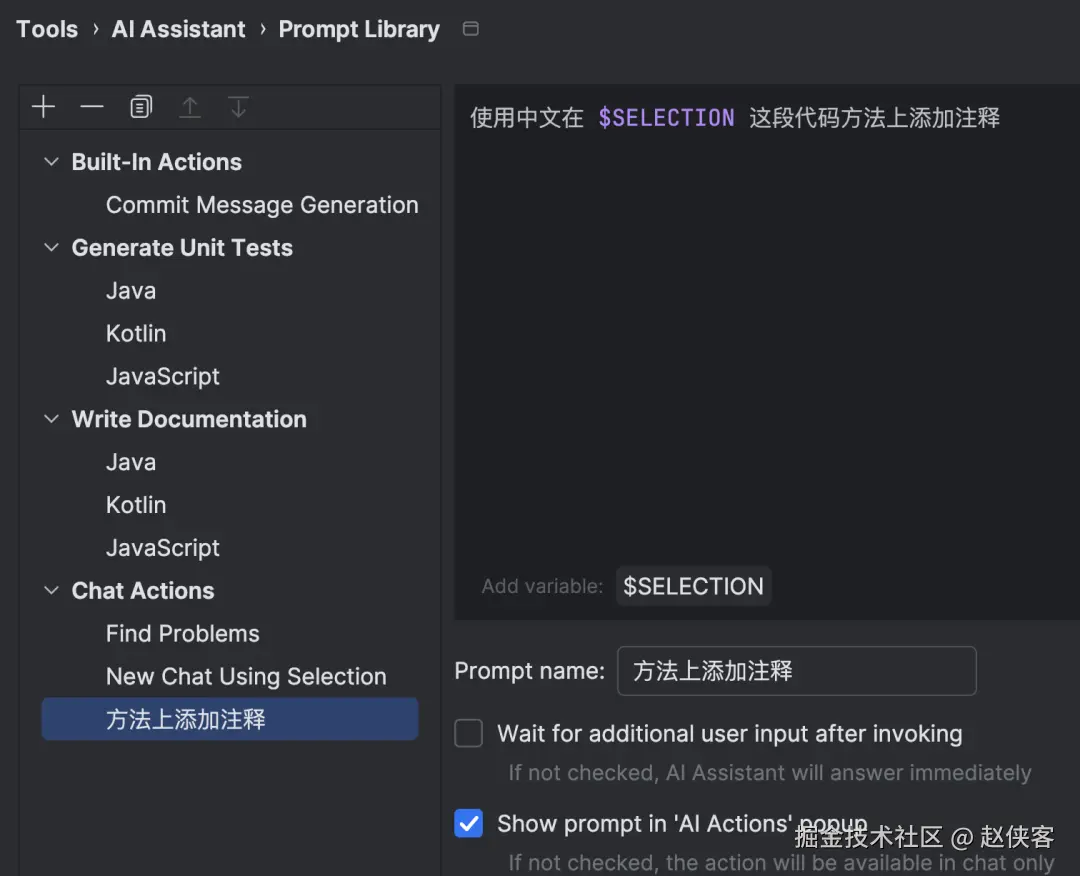Collapse the Built-In Actions group
The height and width of the screenshot is (876, 1080).
pos(52,162)
